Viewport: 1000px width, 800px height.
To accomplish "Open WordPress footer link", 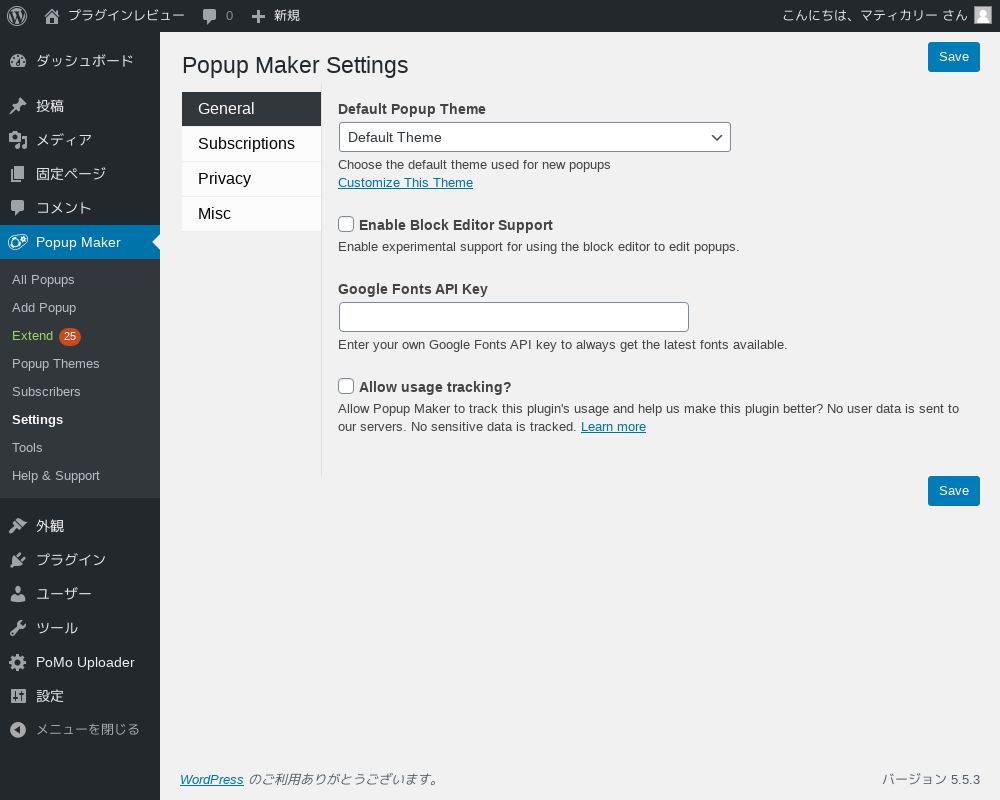I will point(211,779).
